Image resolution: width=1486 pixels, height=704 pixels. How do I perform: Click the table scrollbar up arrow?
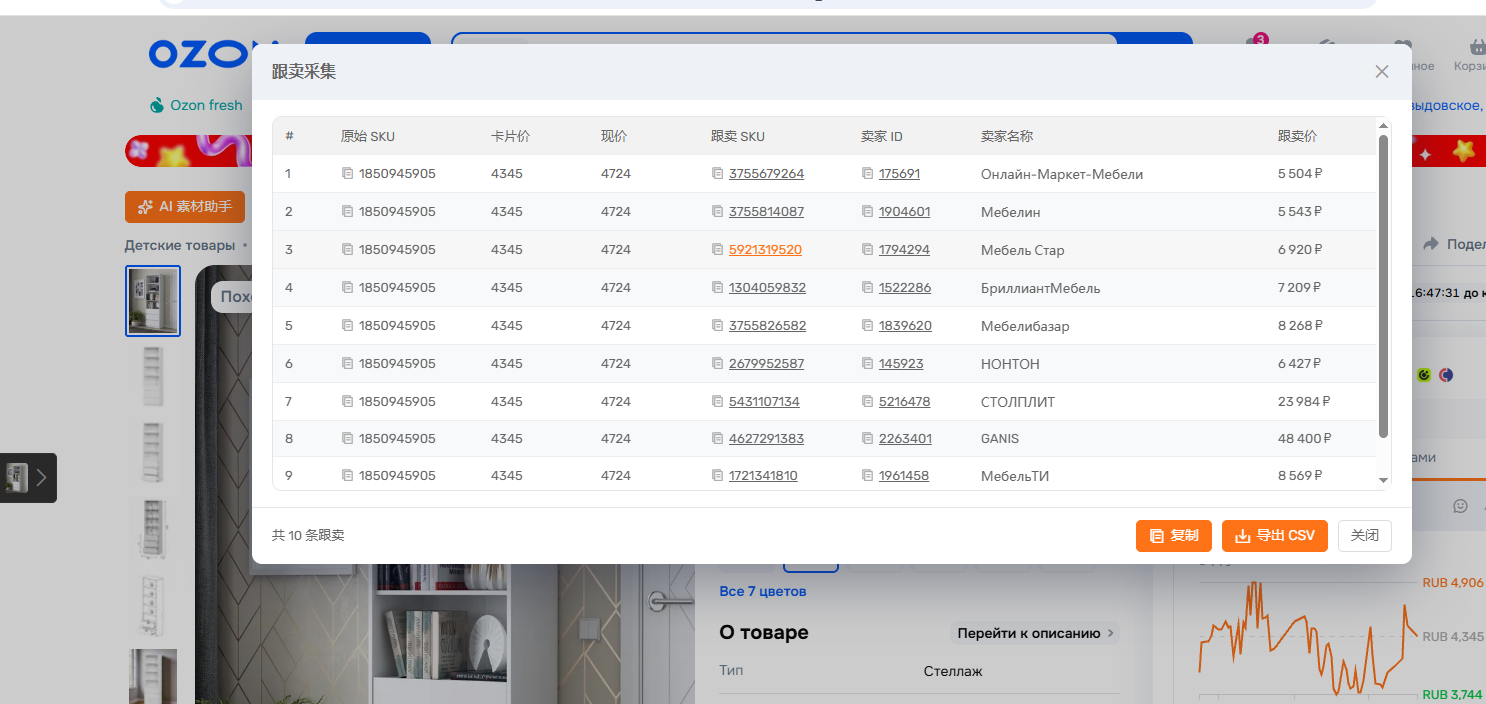point(1384,125)
